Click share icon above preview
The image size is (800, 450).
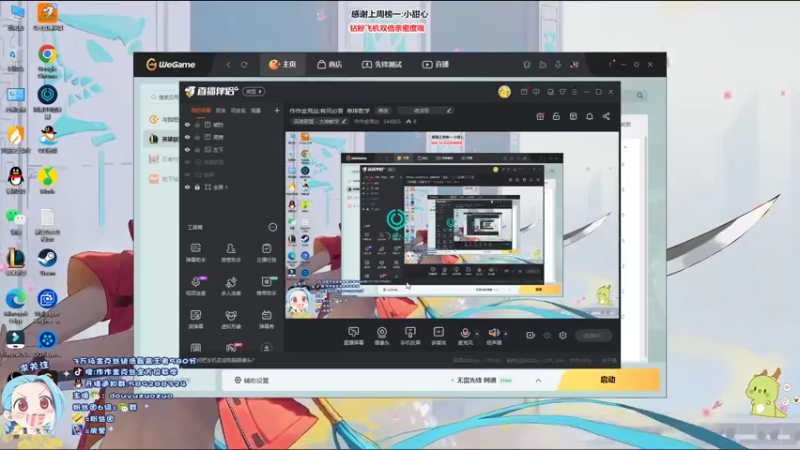pos(606,116)
